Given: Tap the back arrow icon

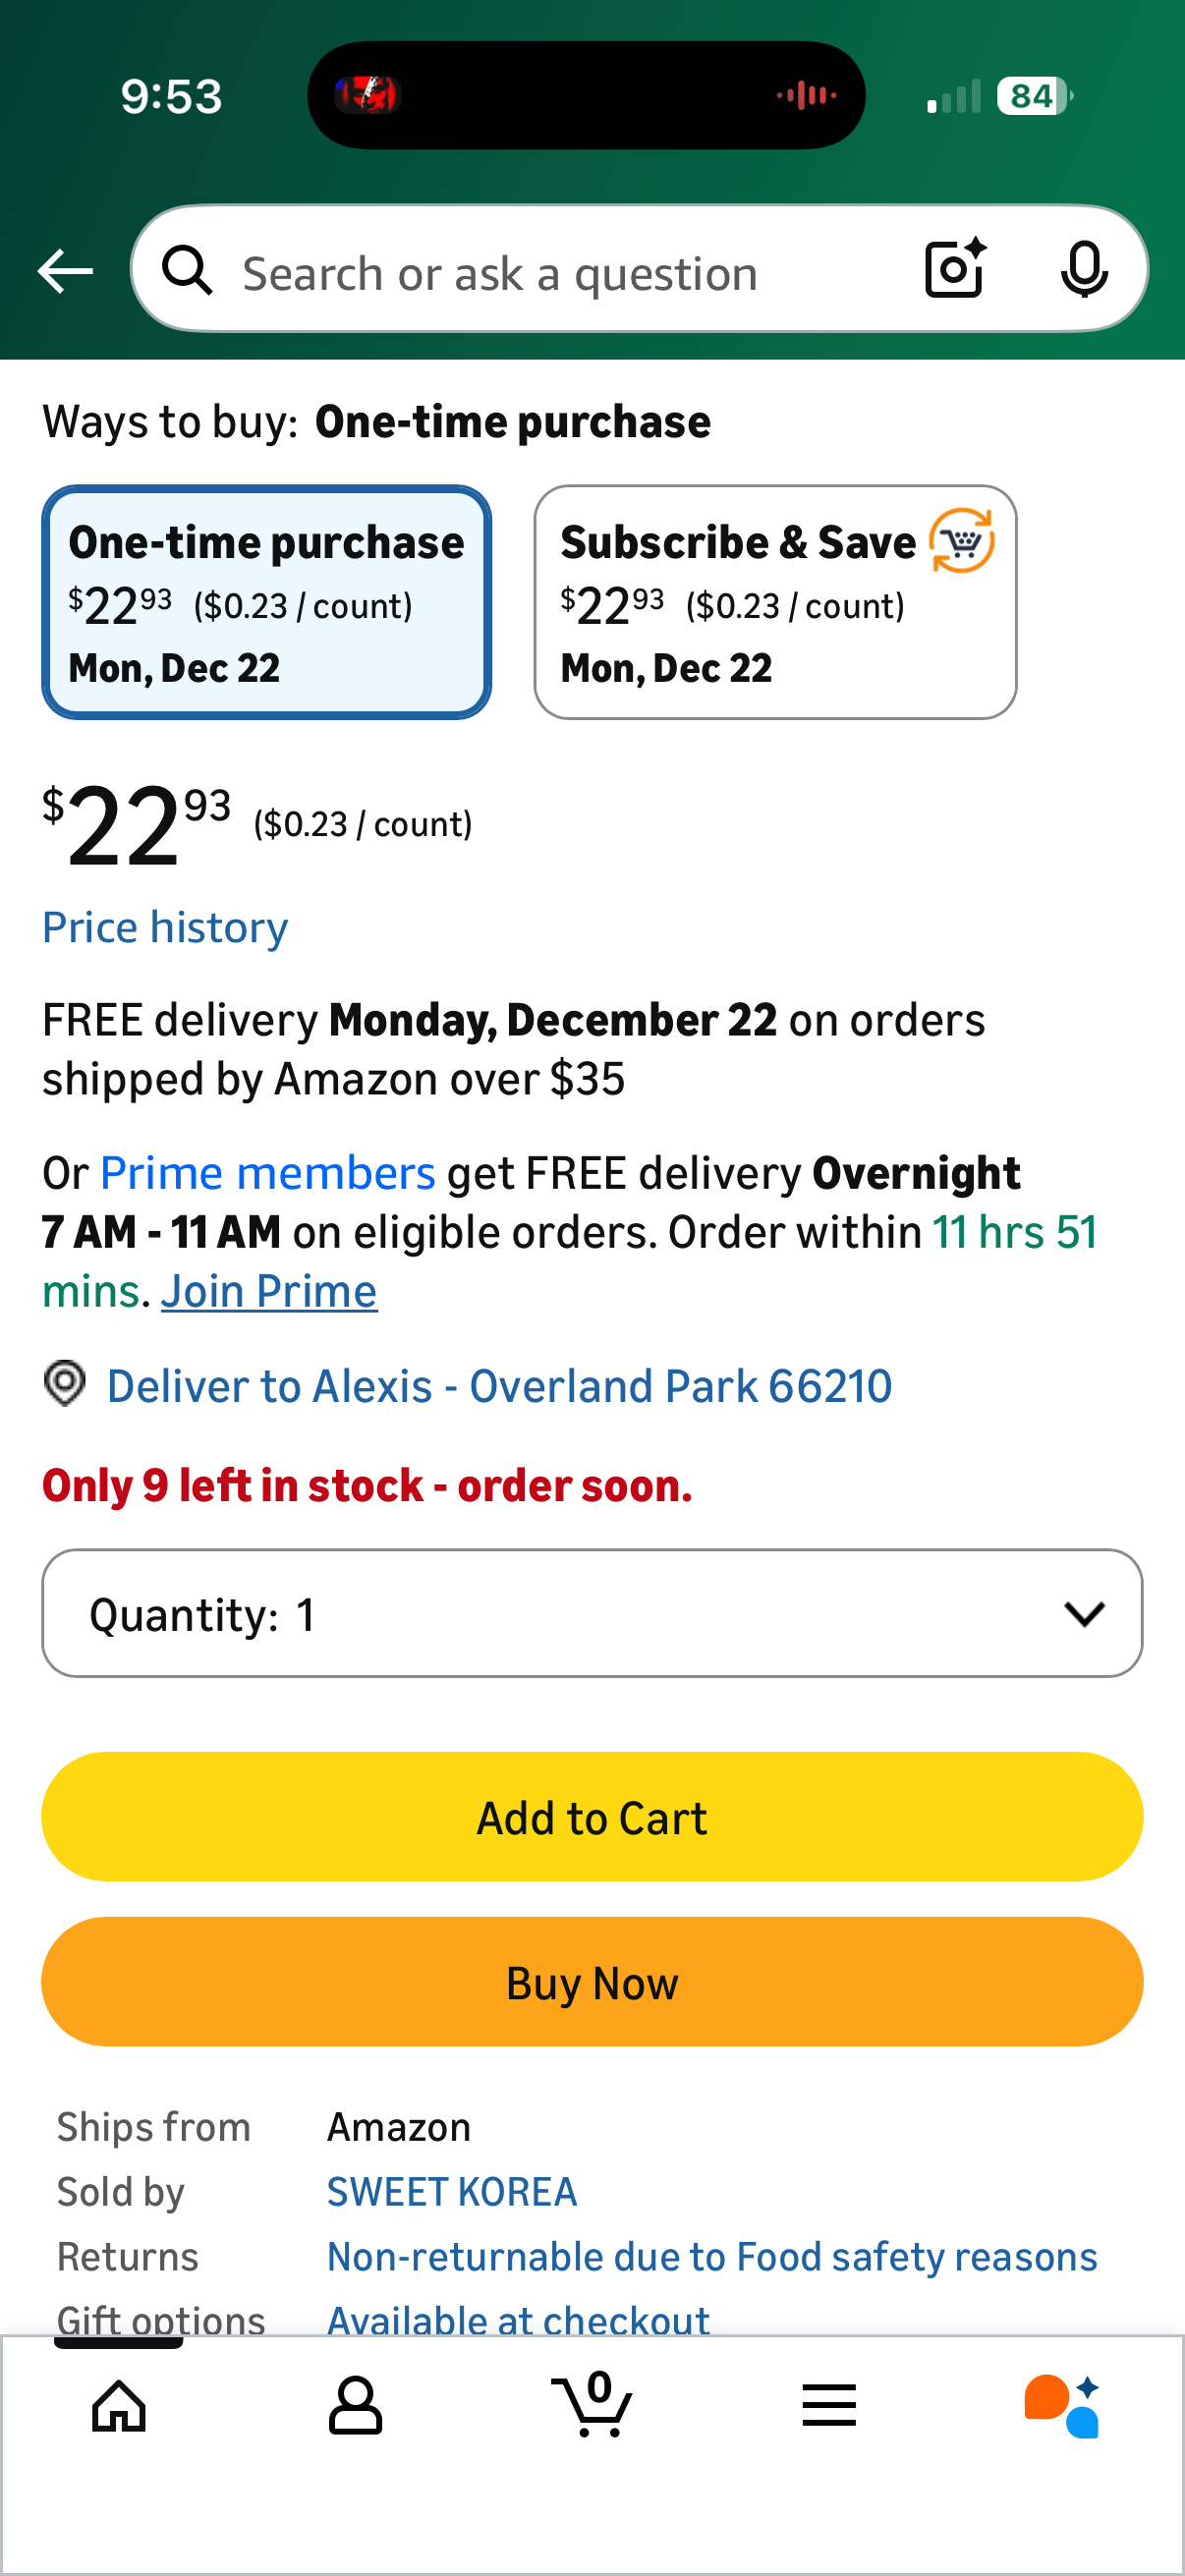Looking at the screenshot, I should click(65, 271).
